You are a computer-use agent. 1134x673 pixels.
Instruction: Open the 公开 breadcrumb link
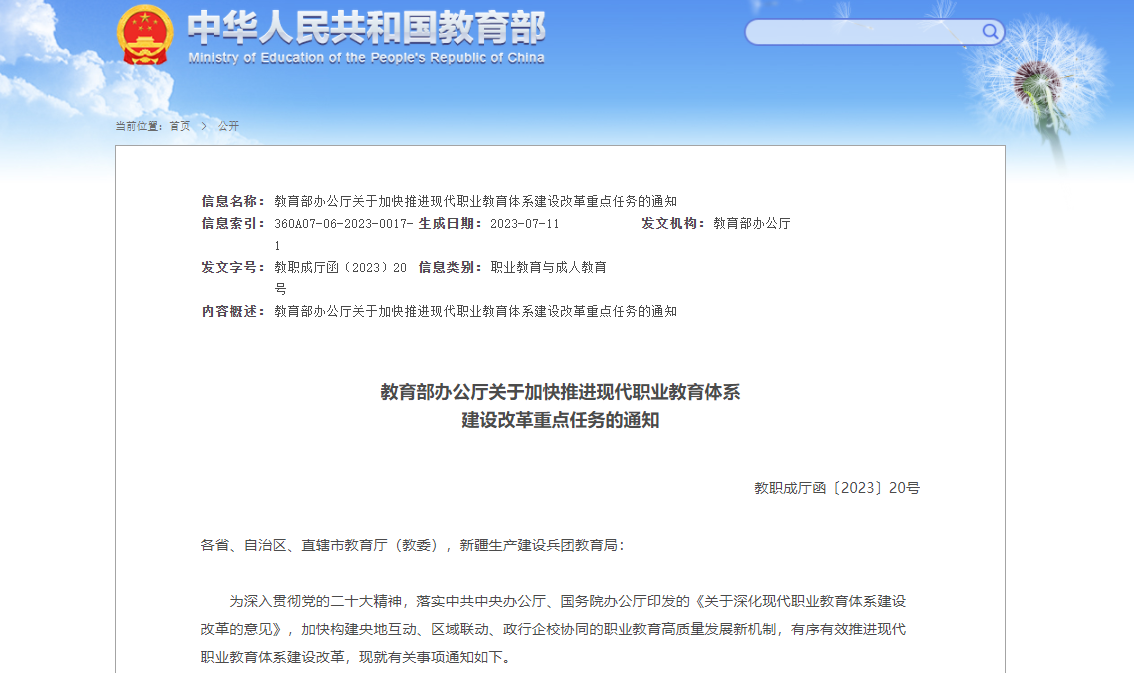[228, 126]
